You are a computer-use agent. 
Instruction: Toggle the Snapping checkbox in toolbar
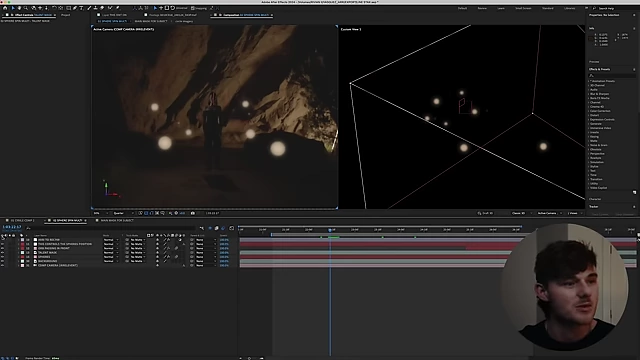click(193, 8)
